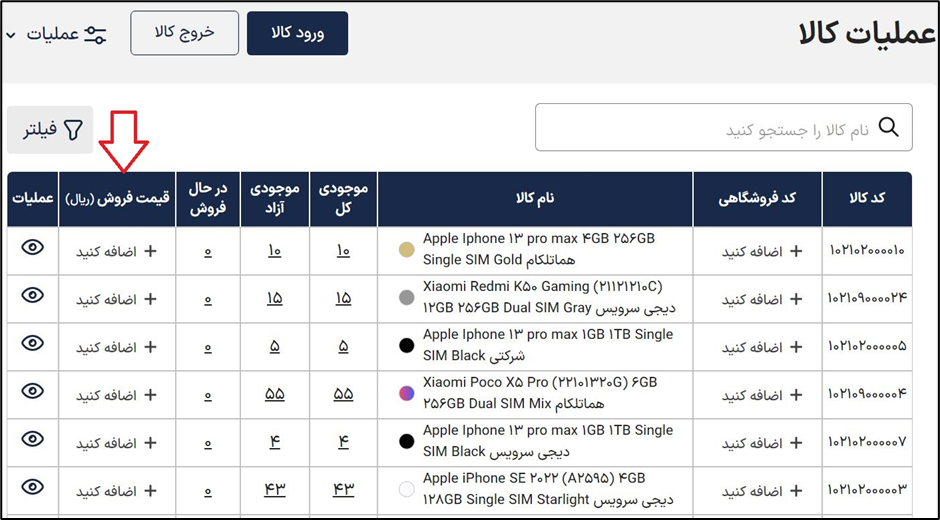940x520 pixels.
Task: Click product code 1021020000010
Action: tap(867, 251)
